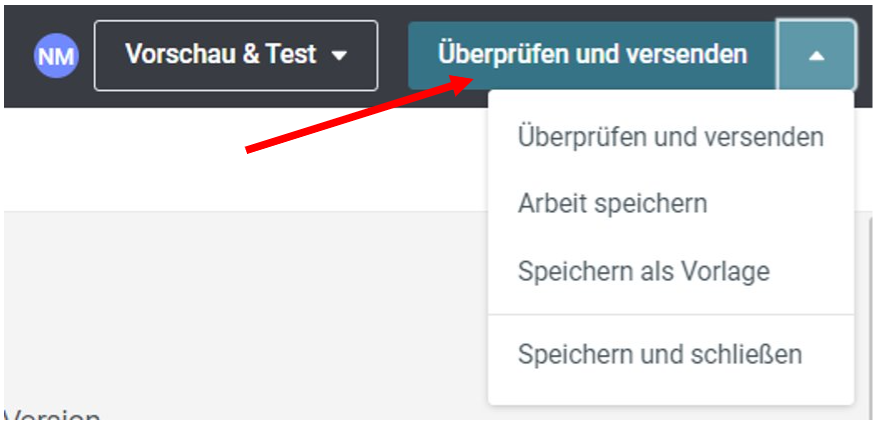Choose Arbeit speichern from the menu
The image size is (879, 425).
point(670,204)
